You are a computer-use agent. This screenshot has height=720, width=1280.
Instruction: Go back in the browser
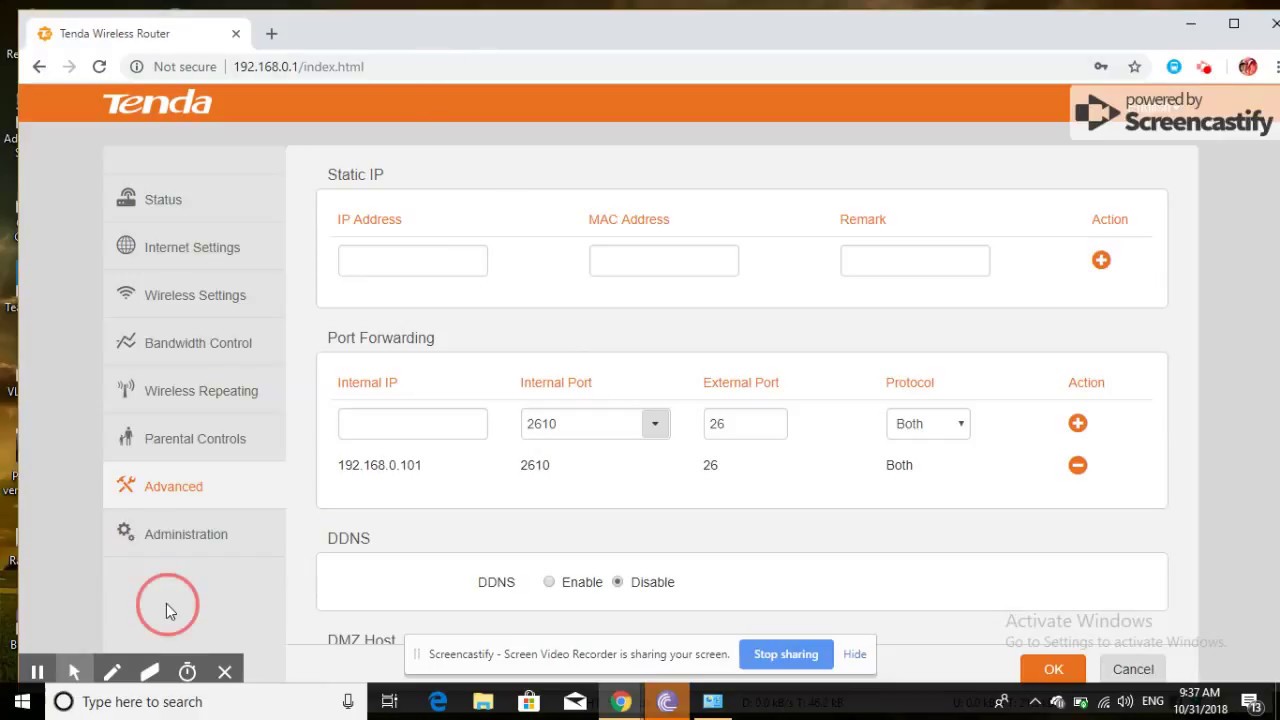[x=39, y=66]
